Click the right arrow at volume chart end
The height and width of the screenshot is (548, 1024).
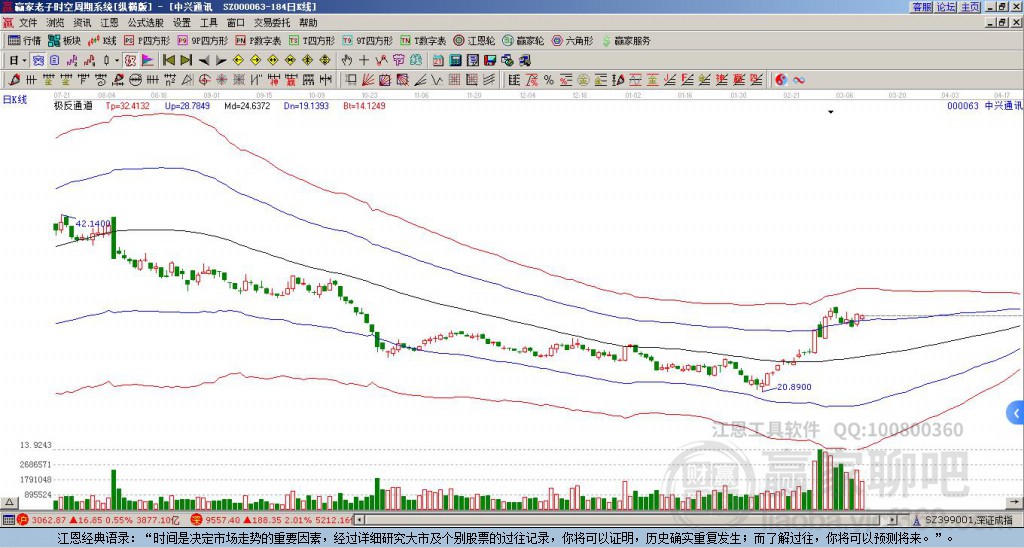coord(1017,502)
